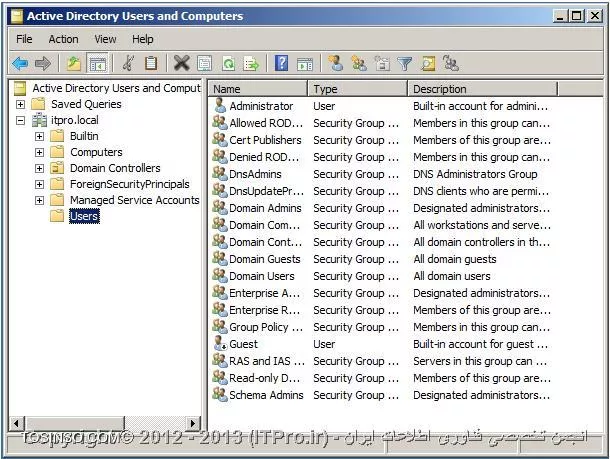This screenshot has width=610, height=459.
Task: Click the Export List toolbar icon
Action: pyautogui.click(x=251, y=63)
